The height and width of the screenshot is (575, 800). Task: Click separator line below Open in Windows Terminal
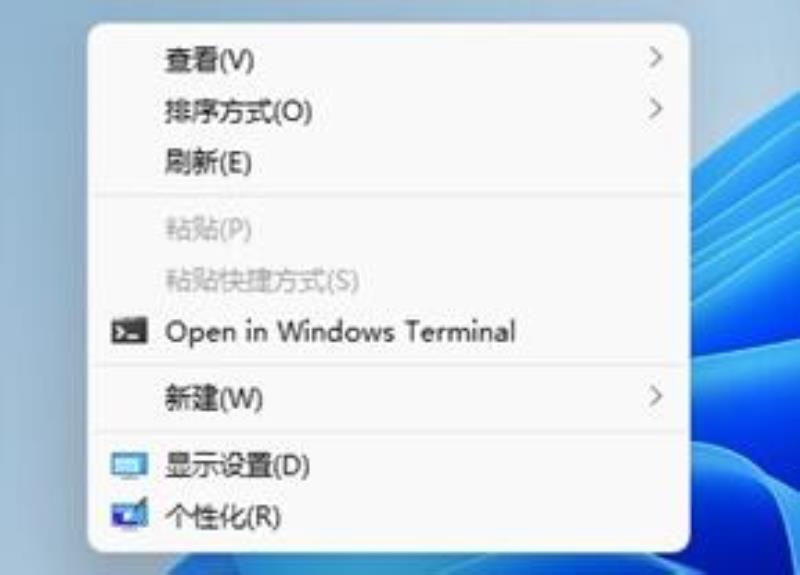[x=389, y=365]
